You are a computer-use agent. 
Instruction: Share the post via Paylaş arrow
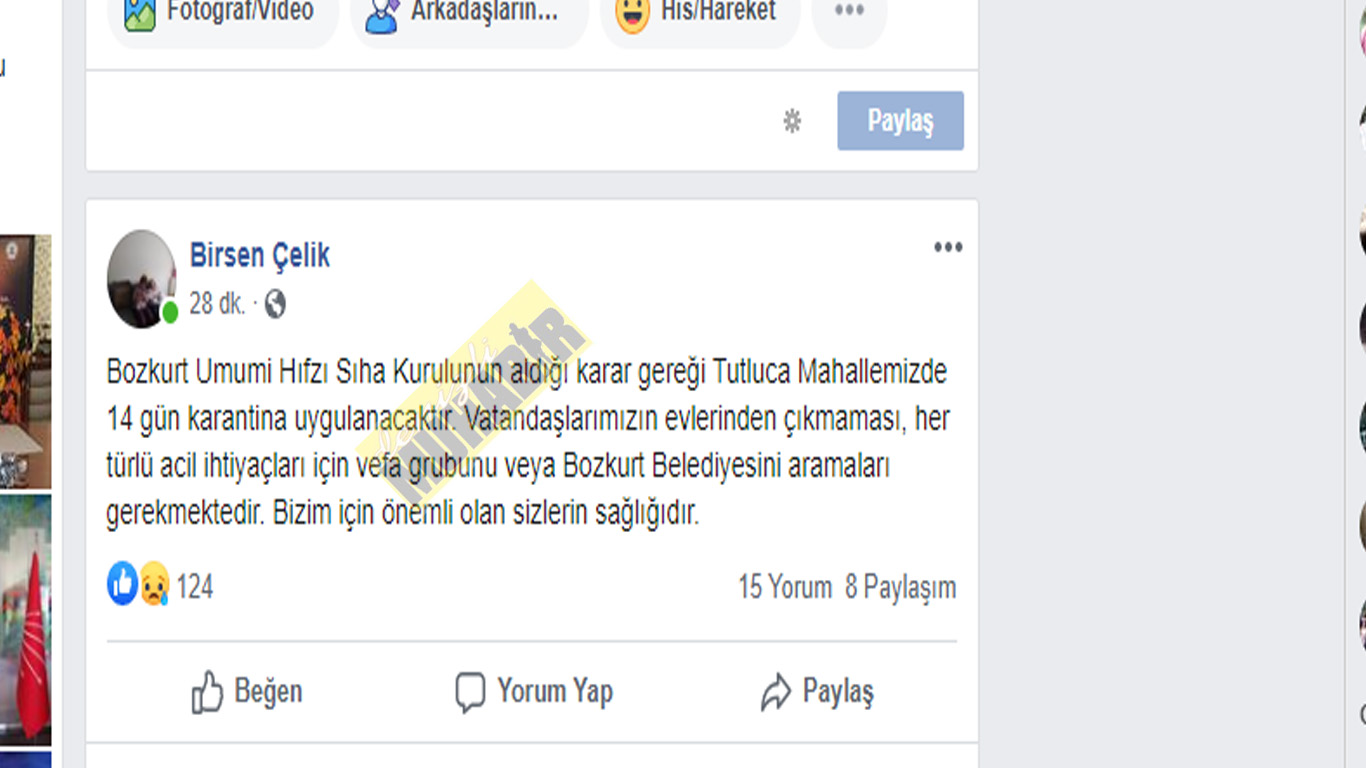(x=817, y=691)
